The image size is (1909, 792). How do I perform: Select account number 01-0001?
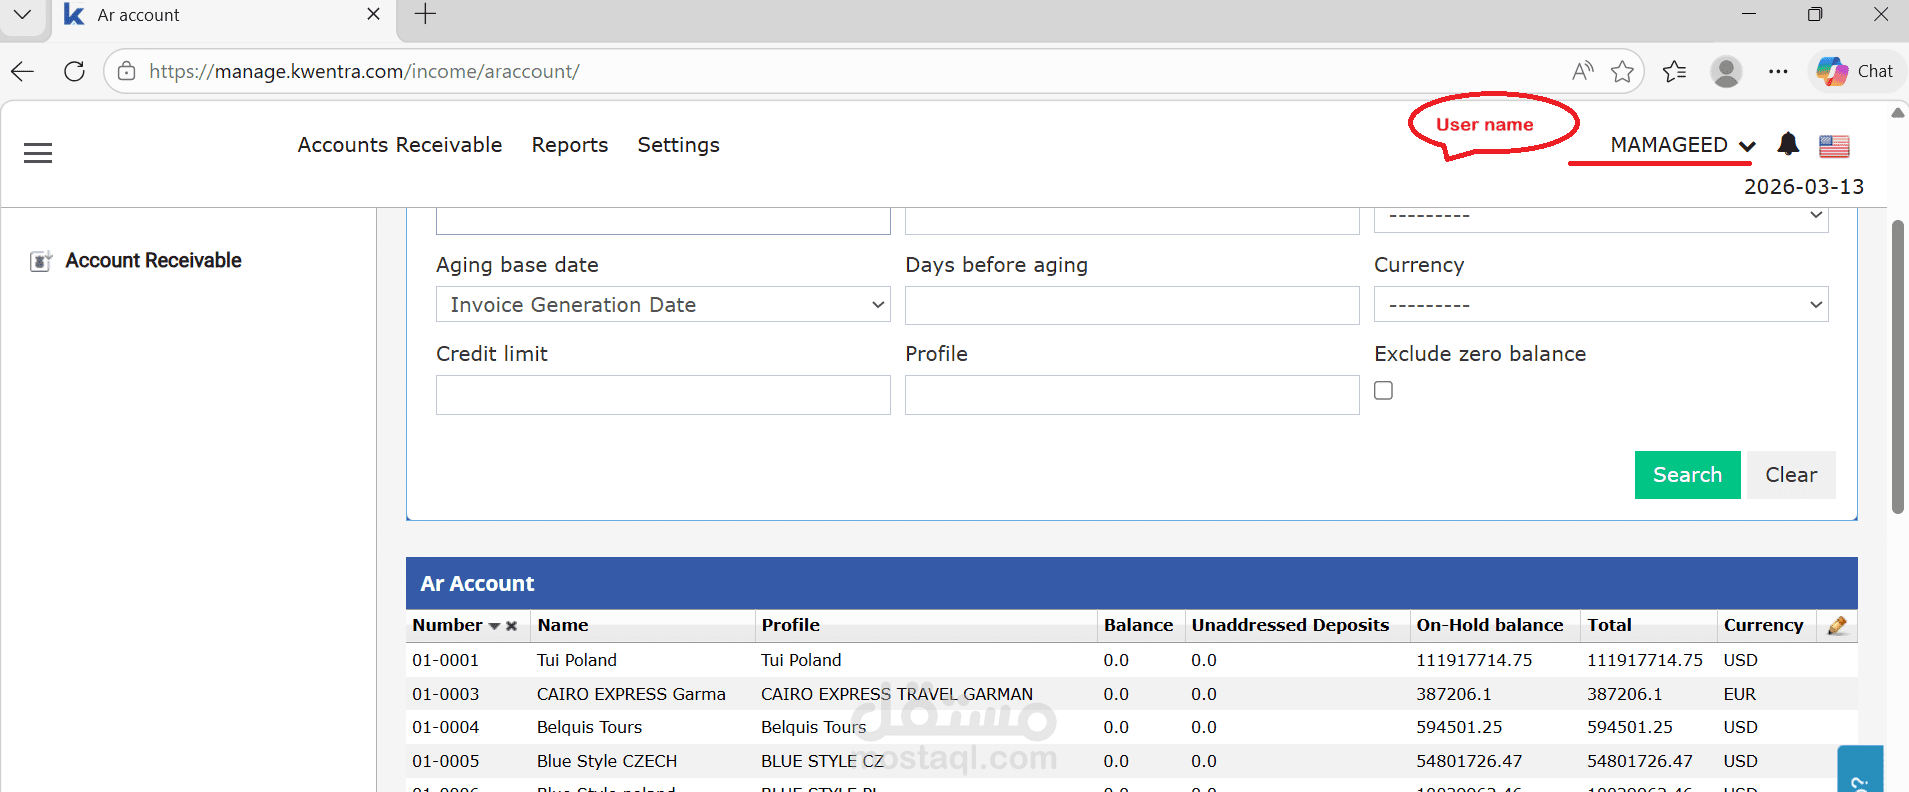point(445,660)
